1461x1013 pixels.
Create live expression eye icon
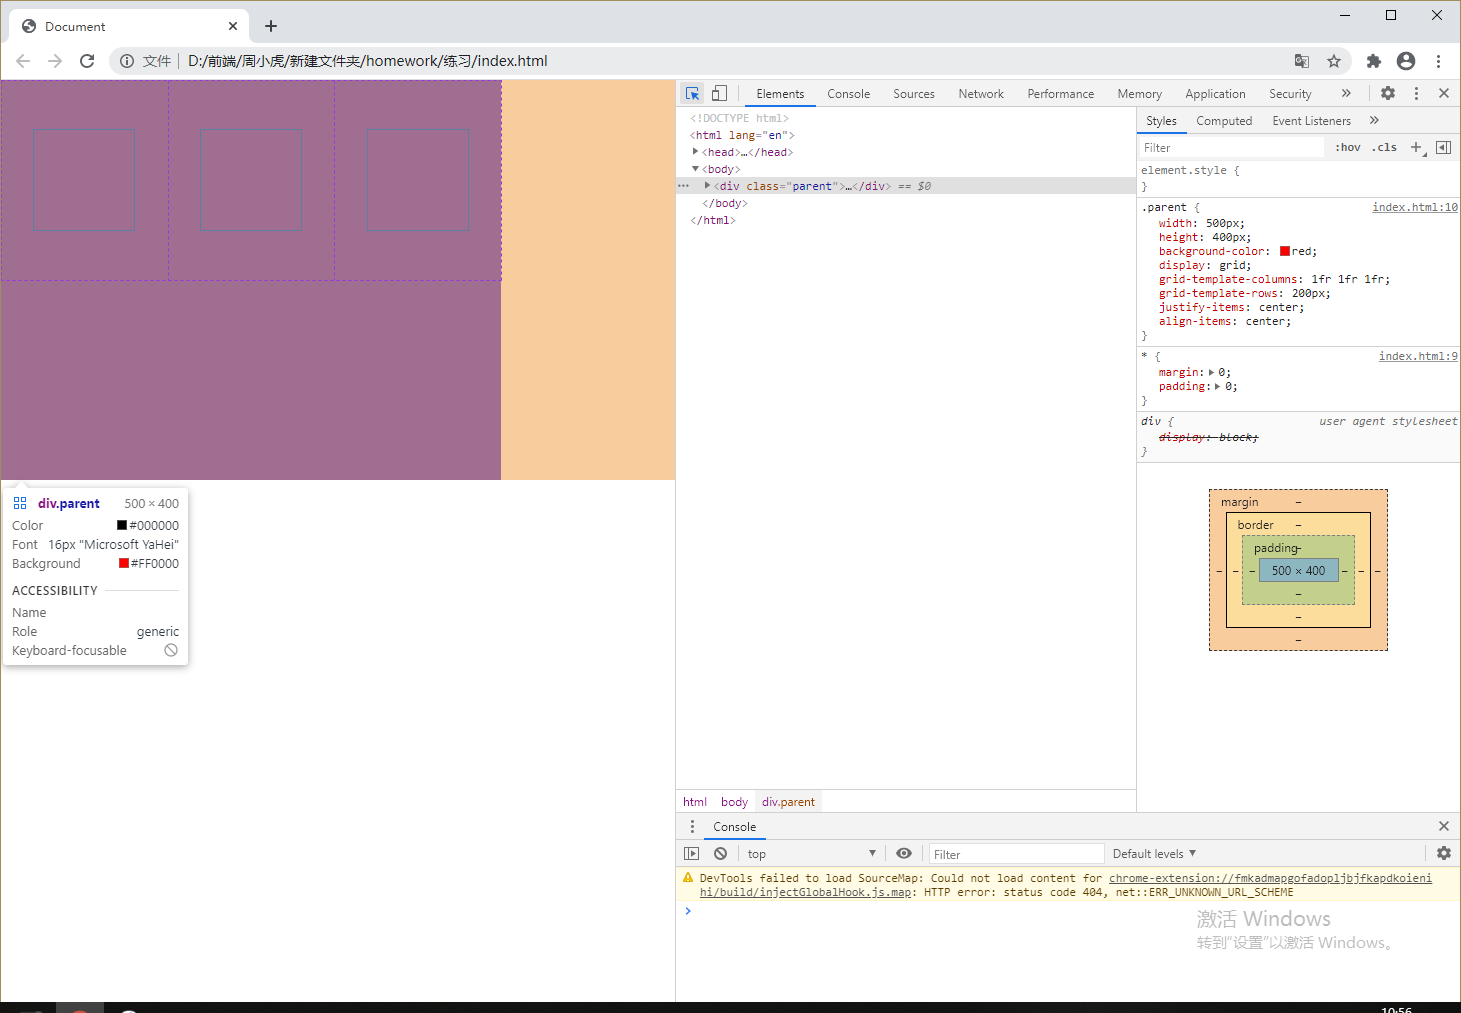[904, 853]
